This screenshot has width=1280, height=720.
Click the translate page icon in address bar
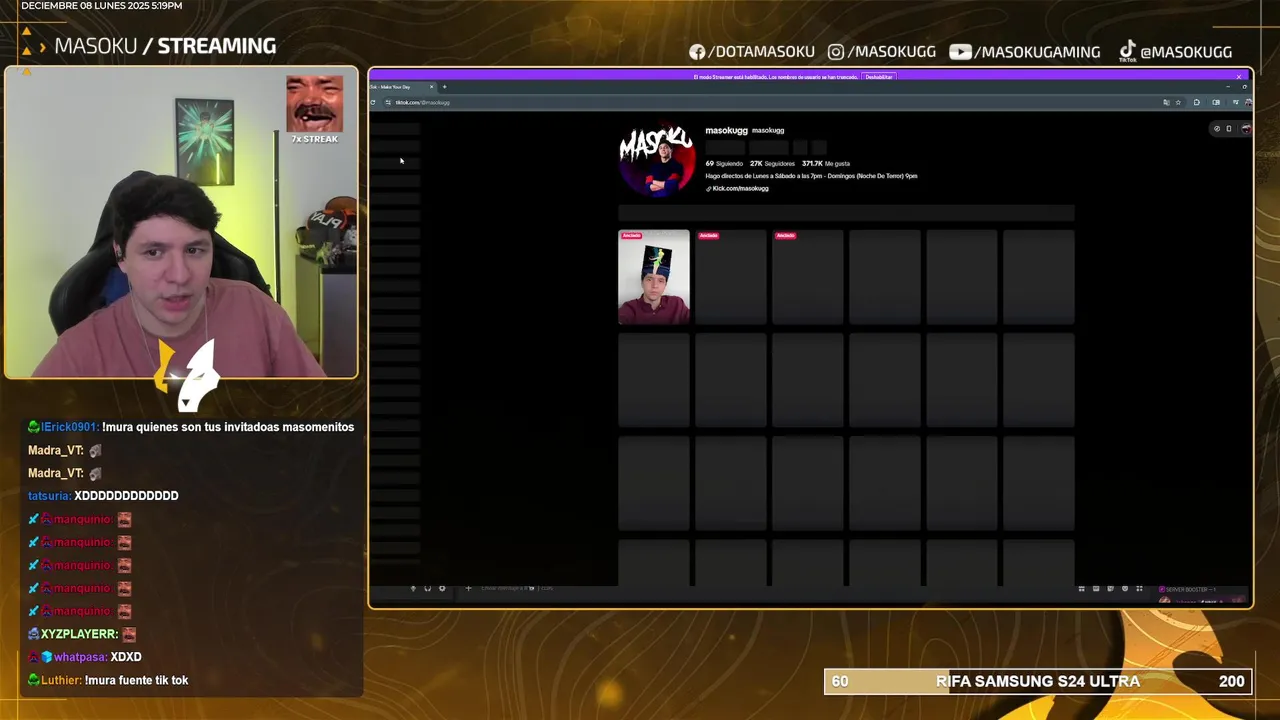(x=1166, y=102)
